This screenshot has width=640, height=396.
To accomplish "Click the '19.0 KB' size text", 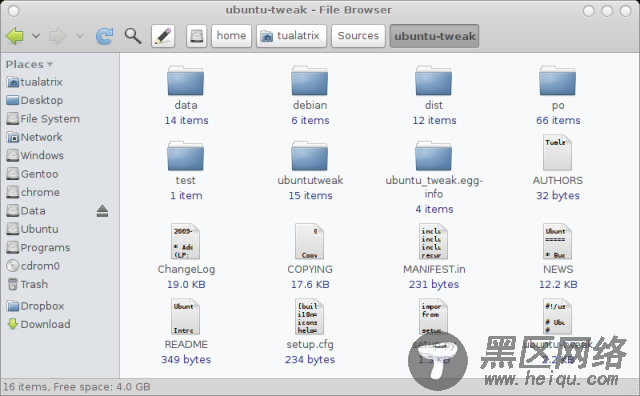I will click(x=186, y=285).
